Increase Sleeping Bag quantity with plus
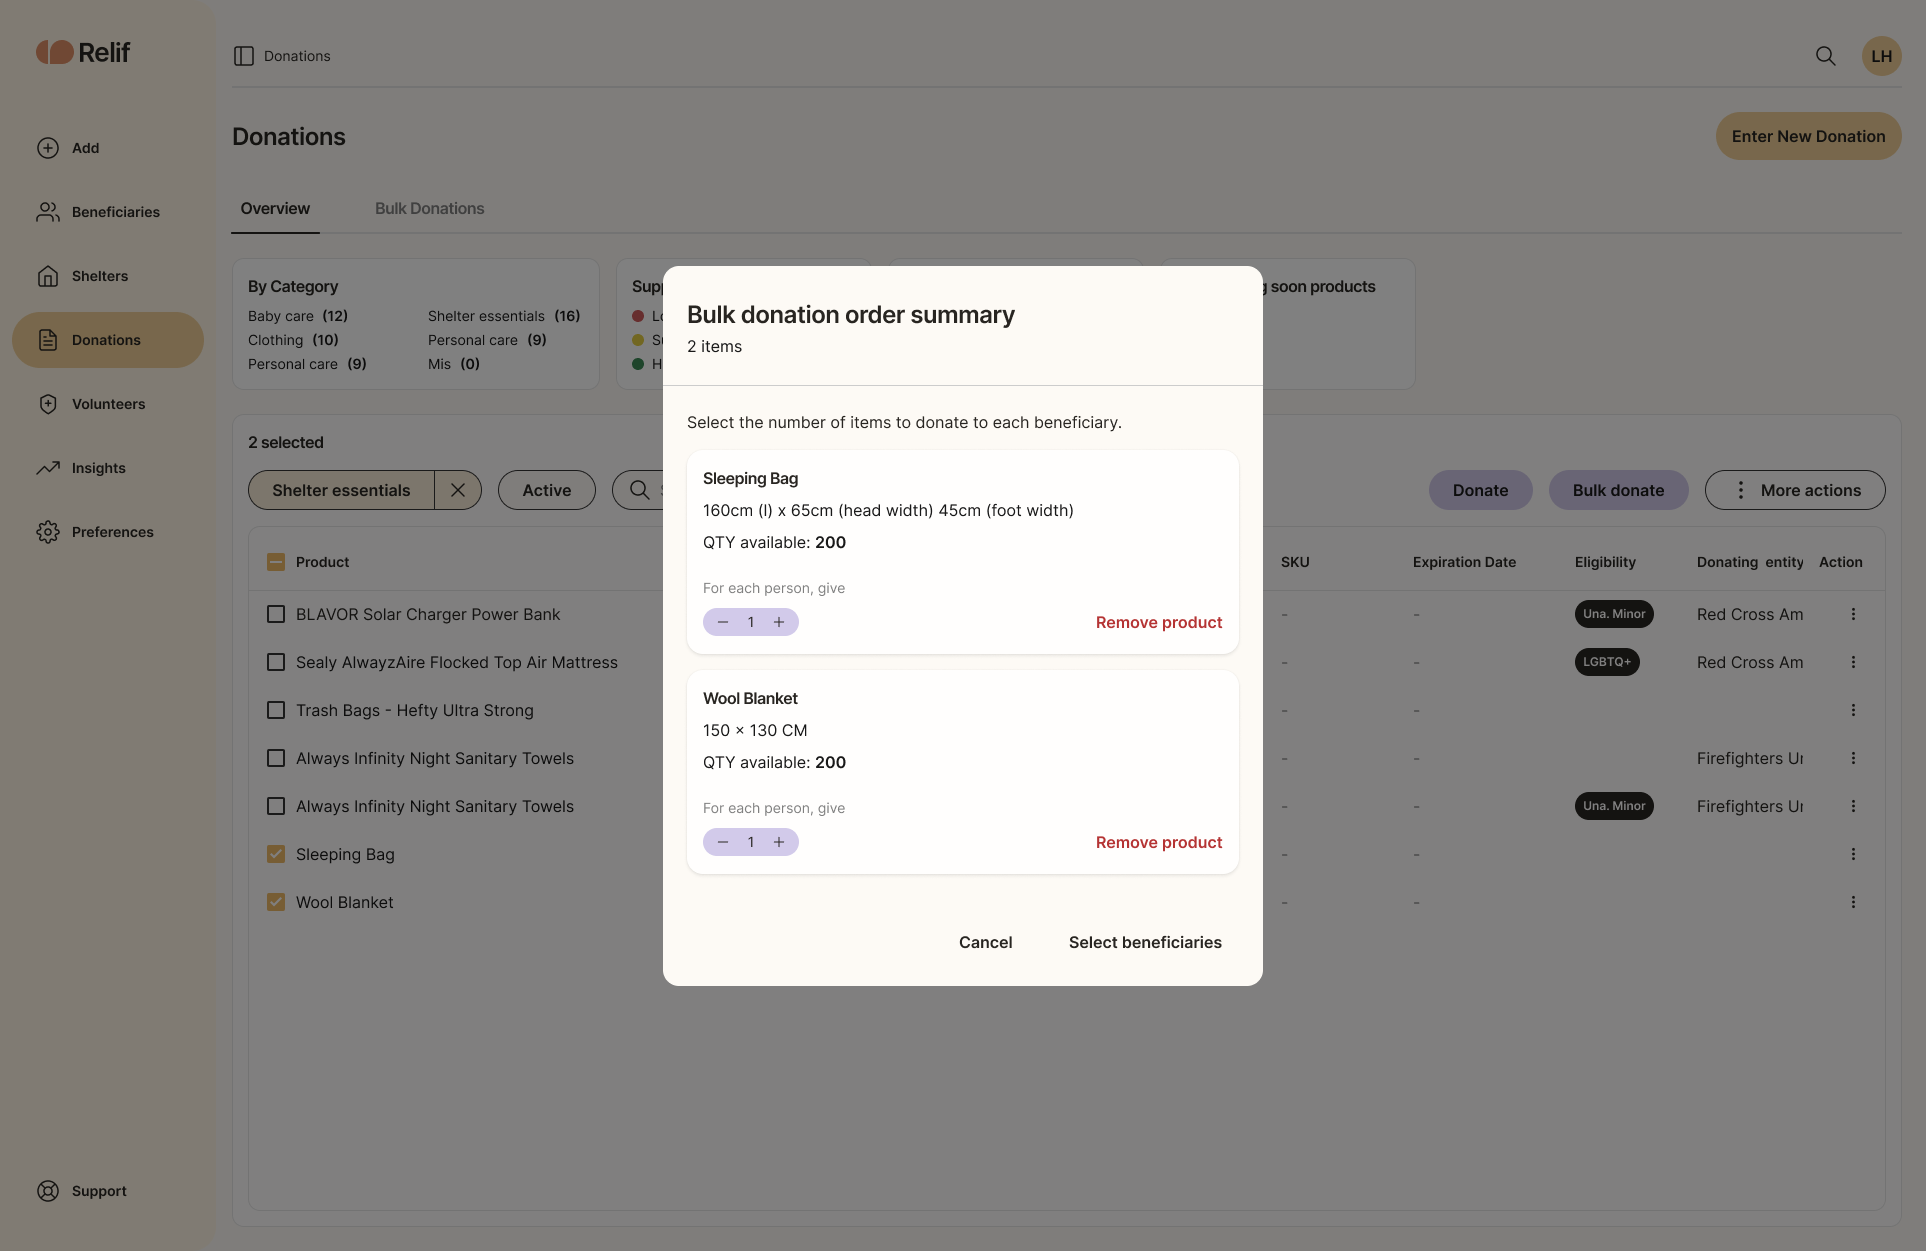Screen dimensions: 1926x1251 (x=779, y=622)
